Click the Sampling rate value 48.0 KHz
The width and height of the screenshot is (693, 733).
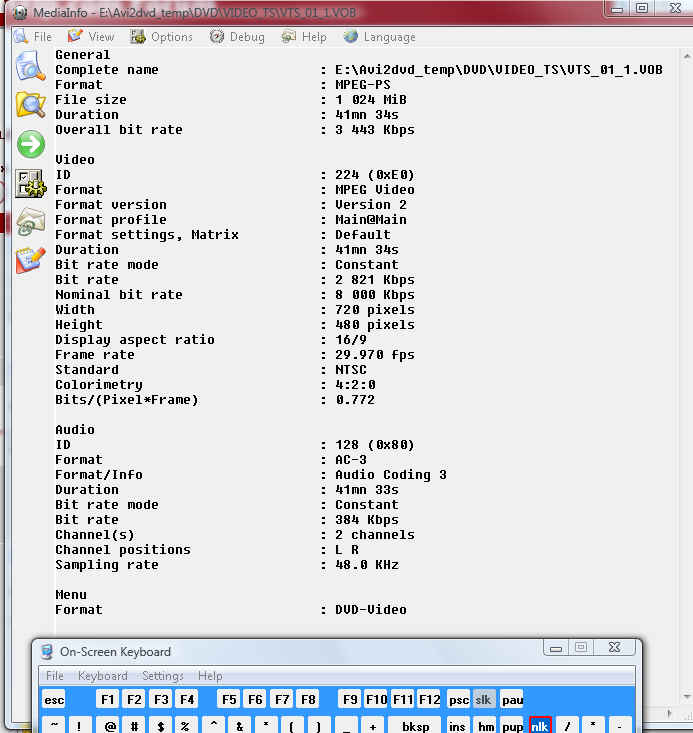(367, 565)
